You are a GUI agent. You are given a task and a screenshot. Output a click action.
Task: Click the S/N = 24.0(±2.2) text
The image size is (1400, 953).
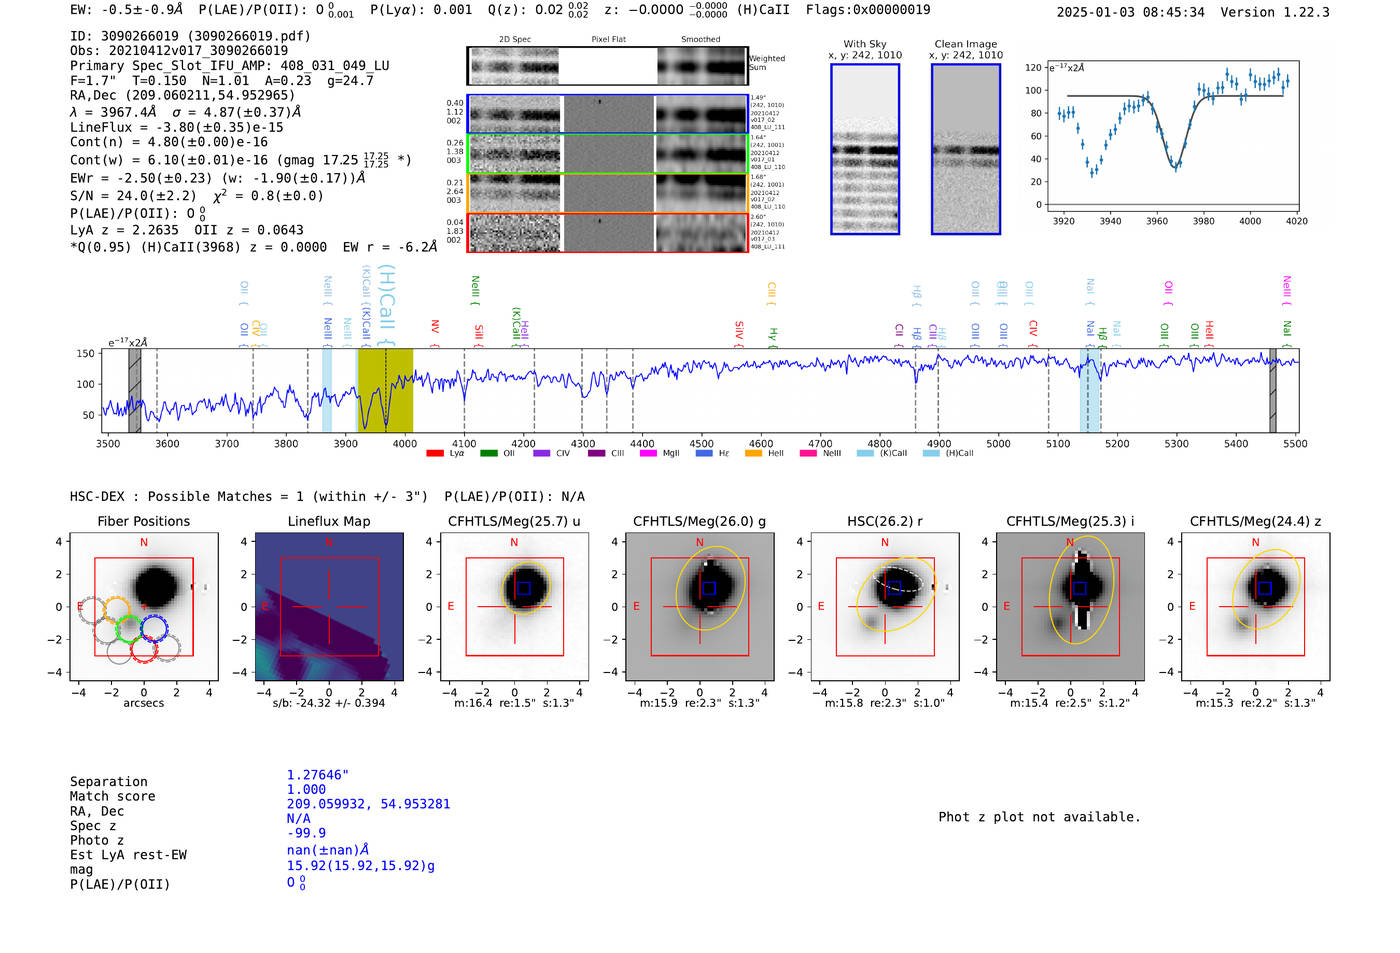[x=133, y=196]
